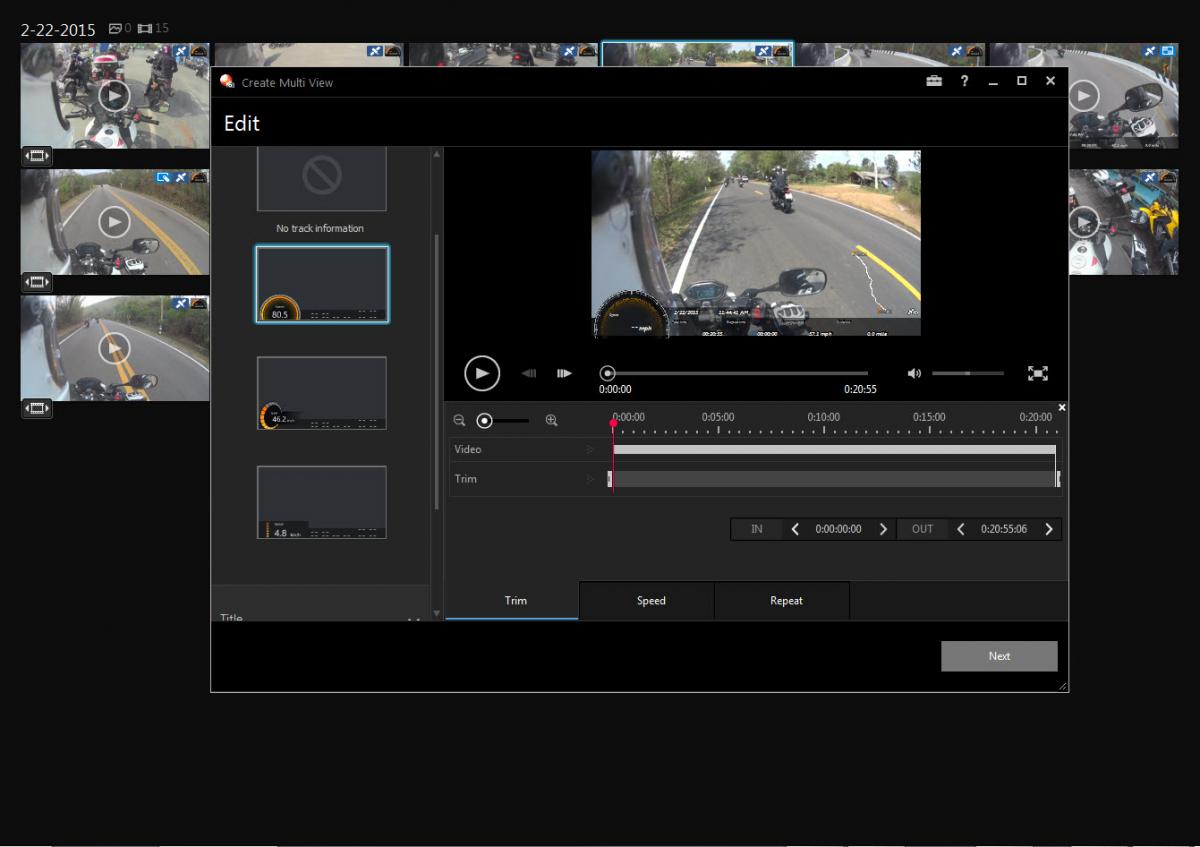Expand the Video track row arrow
Image resolution: width=1200 pixels, height=847 pixels.
coord(590,450)
